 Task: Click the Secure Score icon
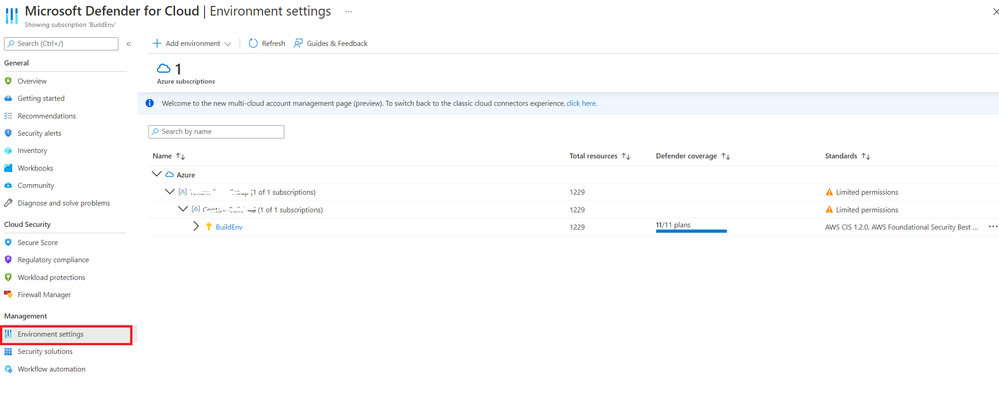pyautogui.click(x=8, y=243)
